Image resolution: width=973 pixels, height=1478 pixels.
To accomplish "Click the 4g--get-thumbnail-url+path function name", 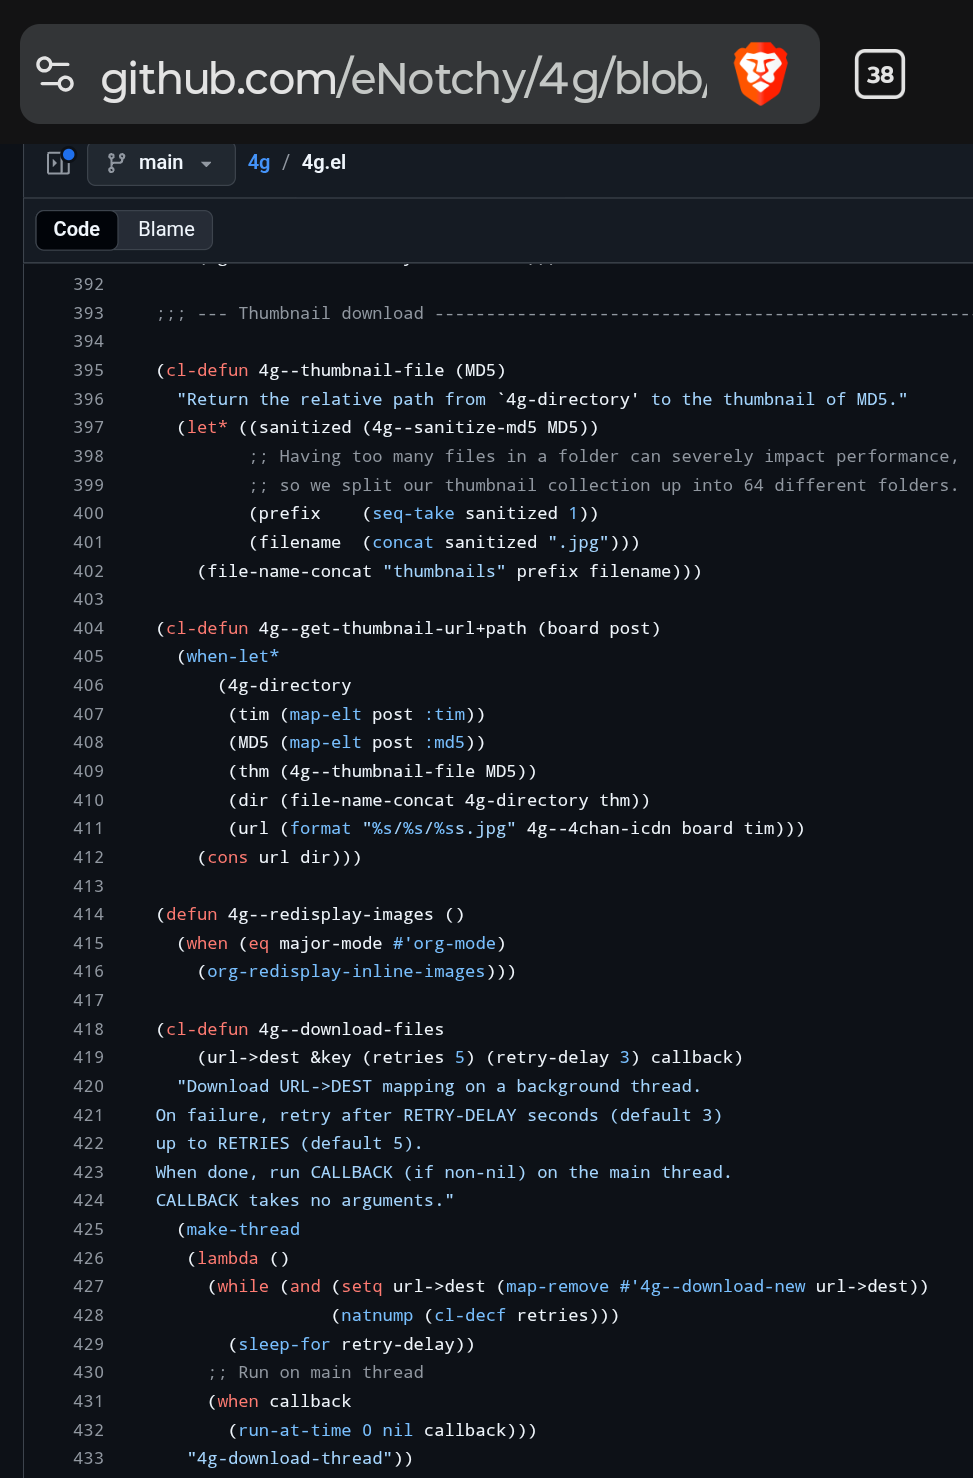I will pos(392,628).
